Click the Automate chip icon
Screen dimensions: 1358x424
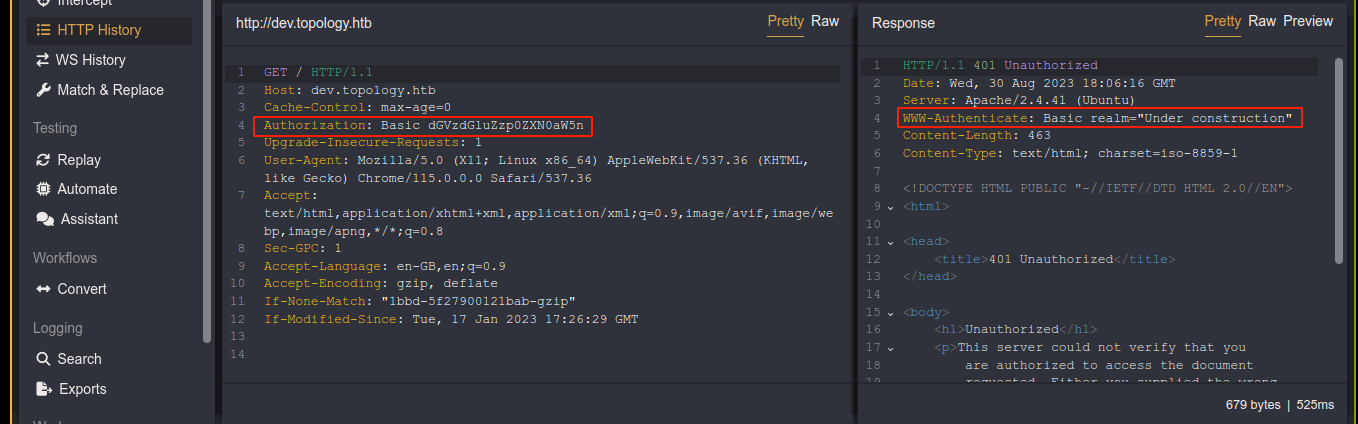43,189
